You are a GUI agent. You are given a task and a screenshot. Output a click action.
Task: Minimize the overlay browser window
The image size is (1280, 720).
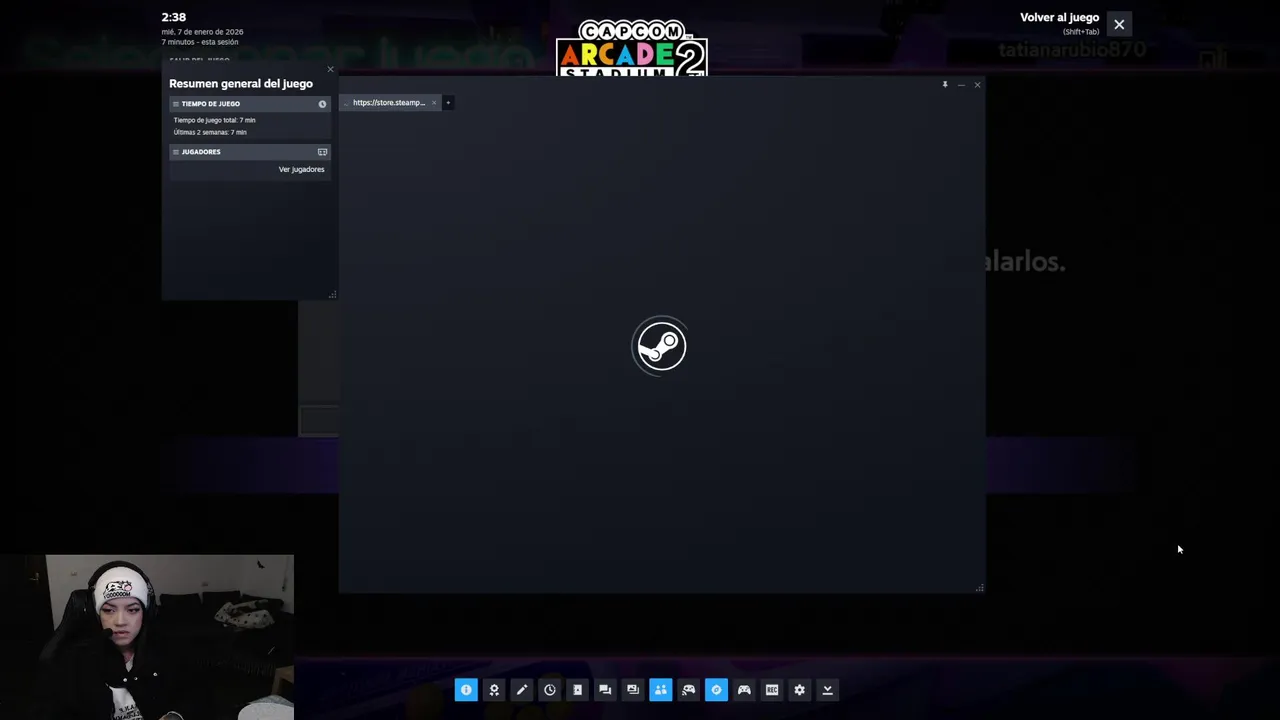click(961, 85)
